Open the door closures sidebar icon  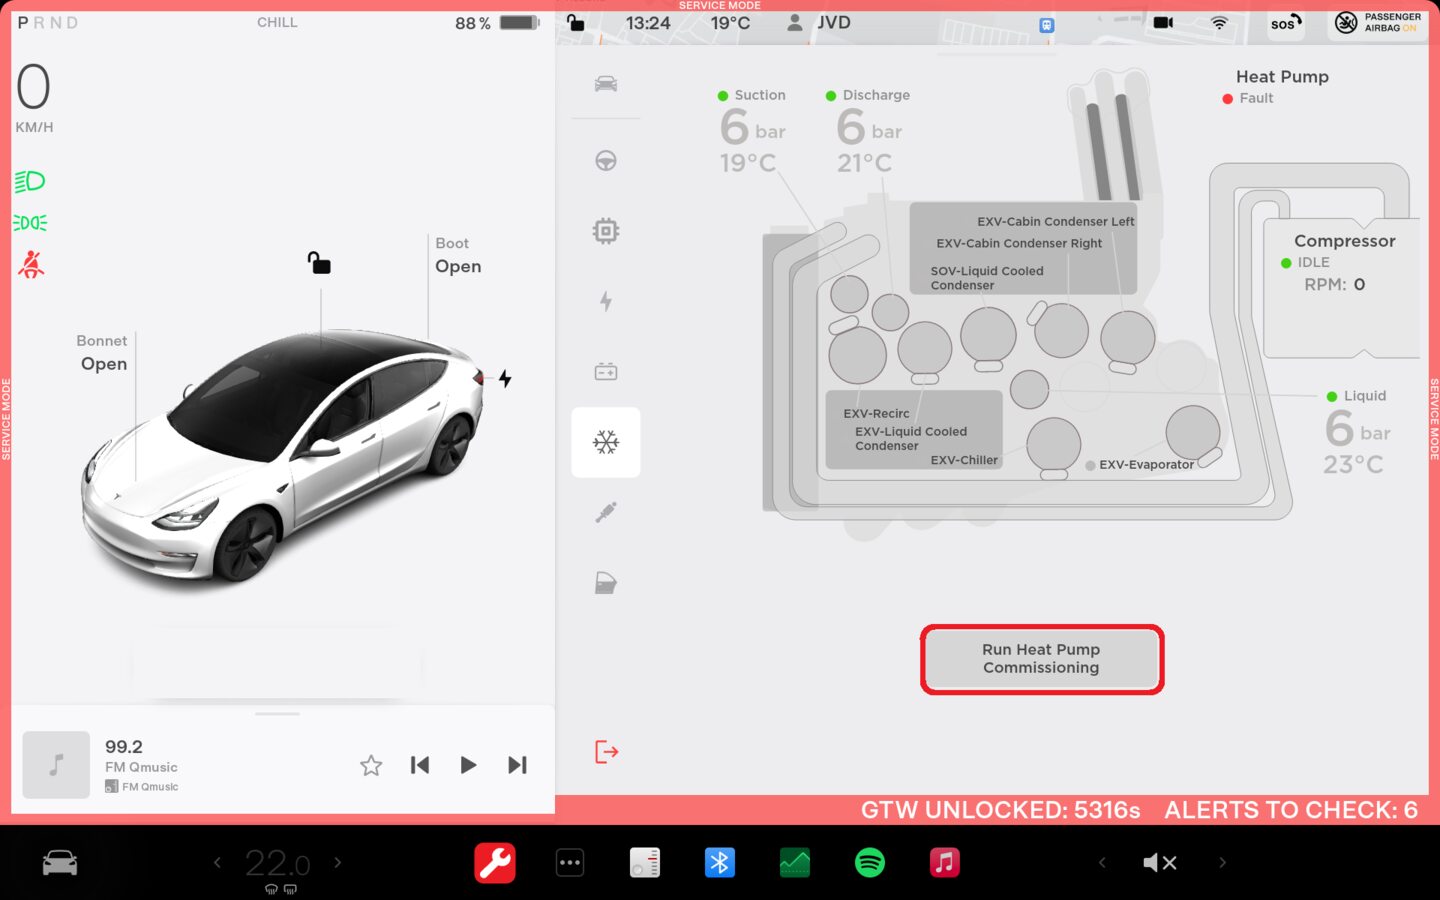click(x=606, y=583)
